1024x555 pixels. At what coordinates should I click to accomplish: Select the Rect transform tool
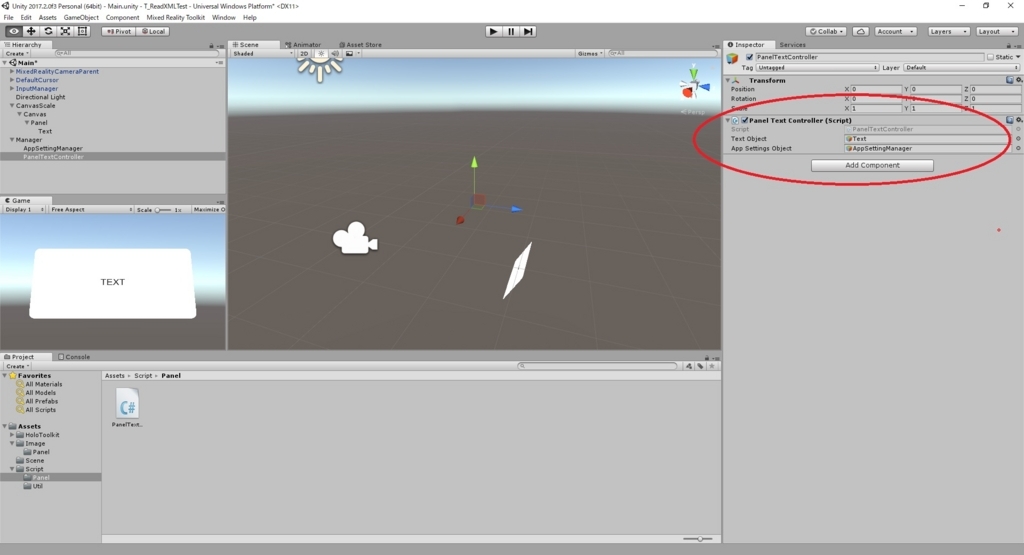coord(82,31)
